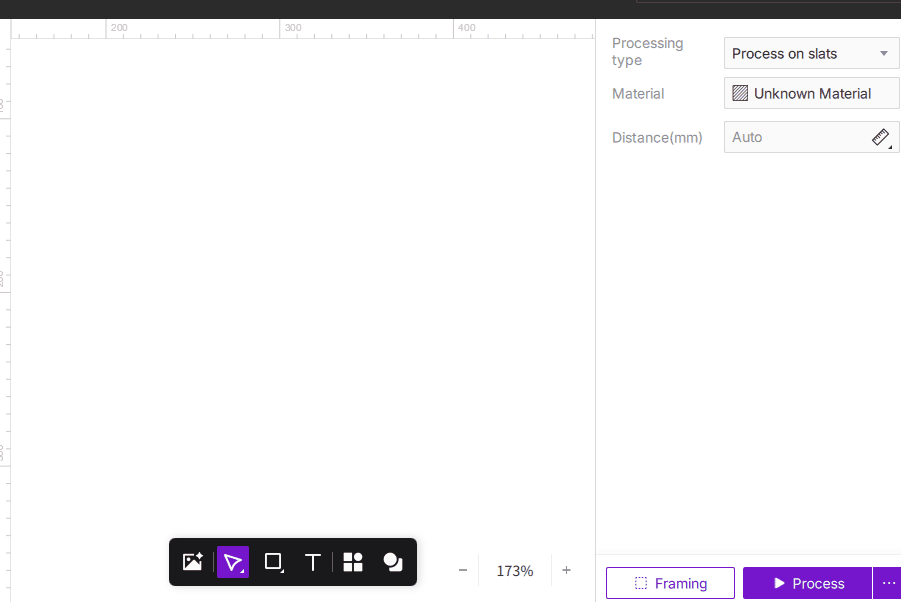Click the overlapping shapes combine icon
This screenshot has height=602, width=901.
[393, 562]
